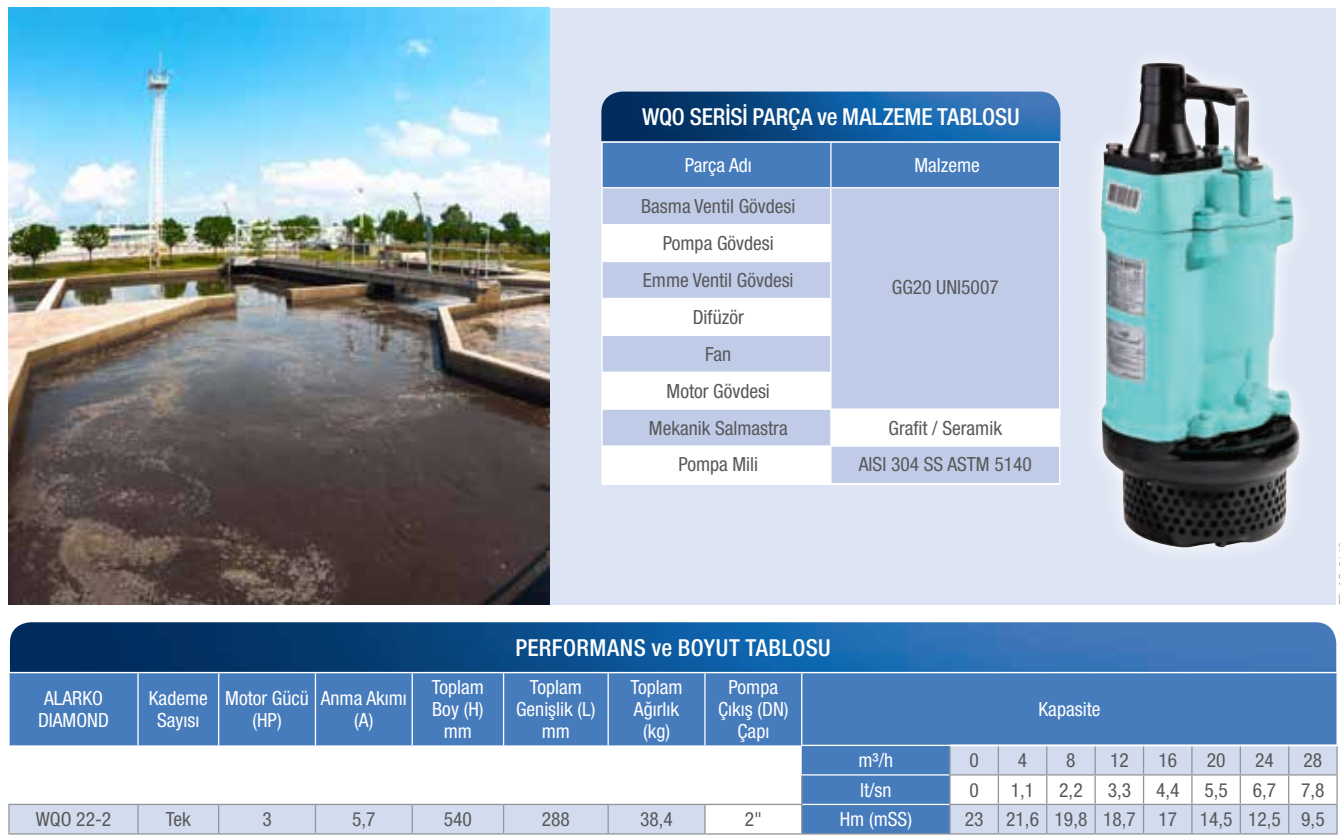This screenshot has width=1340, height=837.
Task: Select the 'Basma Ventil Gövdesi' row
Action: pos(717,207)
